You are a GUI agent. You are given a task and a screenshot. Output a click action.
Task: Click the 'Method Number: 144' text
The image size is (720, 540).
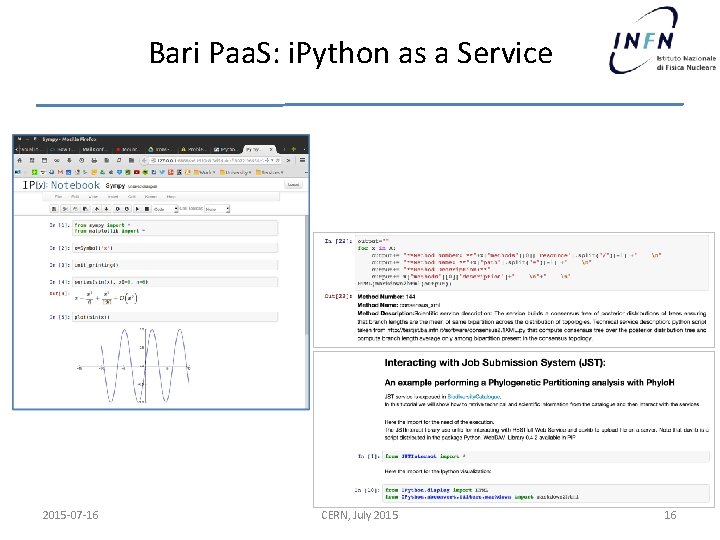(386, 297)
